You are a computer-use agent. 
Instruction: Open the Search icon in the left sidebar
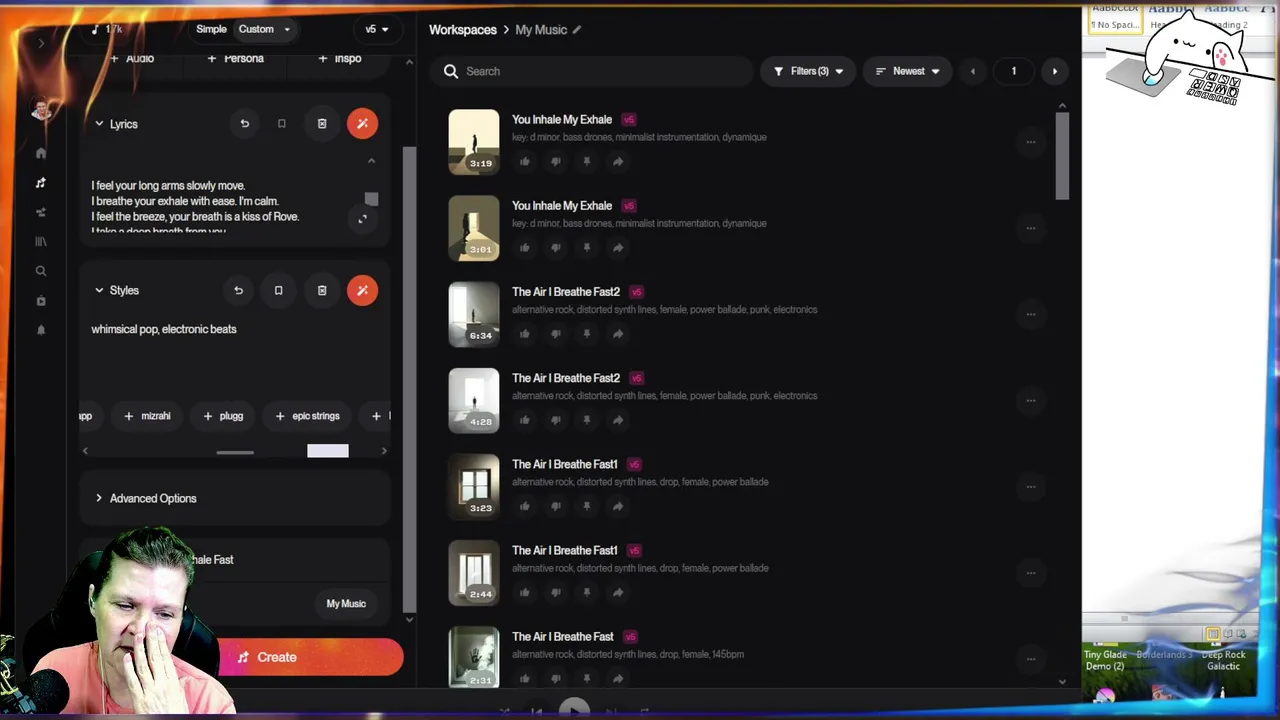pos(41,271)
